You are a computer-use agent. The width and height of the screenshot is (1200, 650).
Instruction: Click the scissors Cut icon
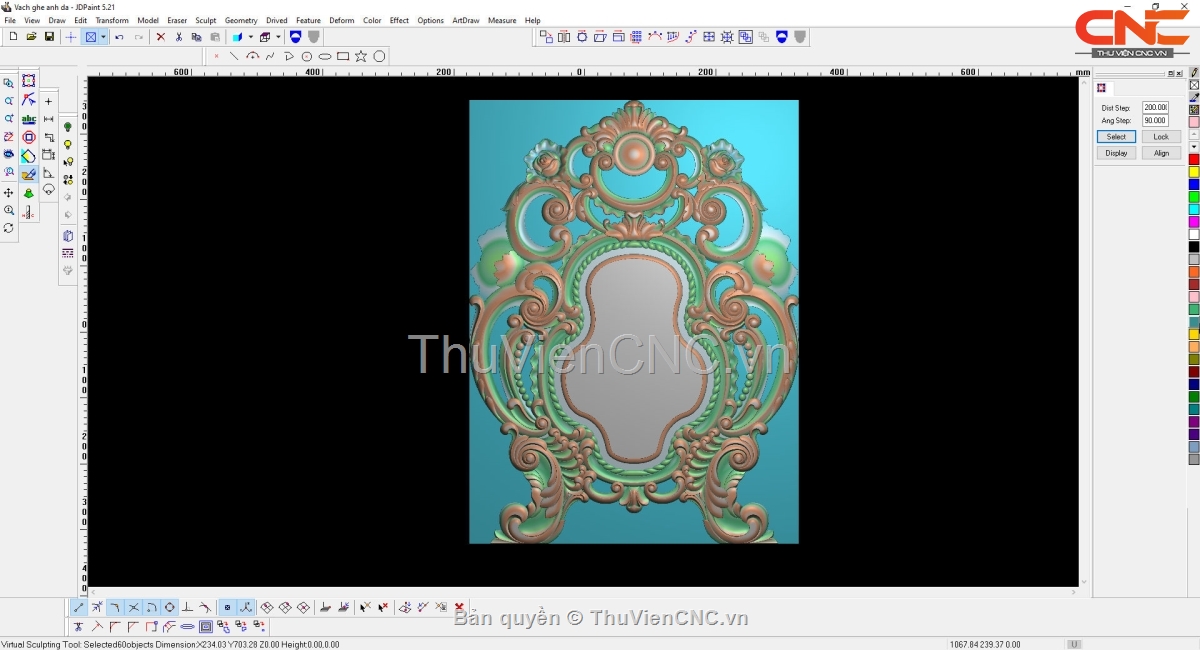(x=179, y=37)
